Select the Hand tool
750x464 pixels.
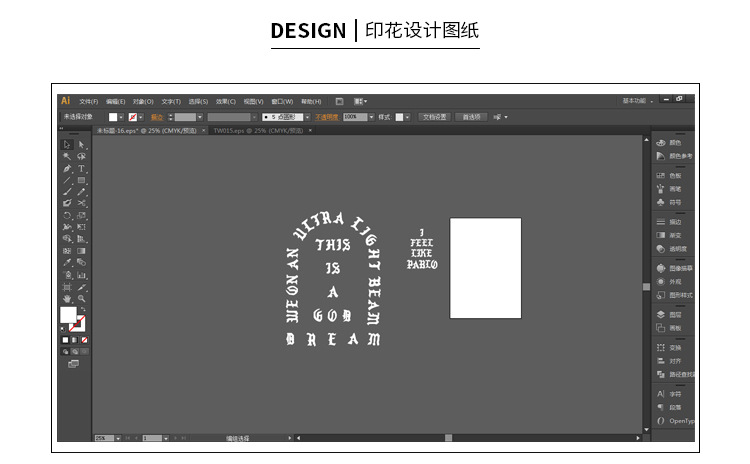coord(67,298)
